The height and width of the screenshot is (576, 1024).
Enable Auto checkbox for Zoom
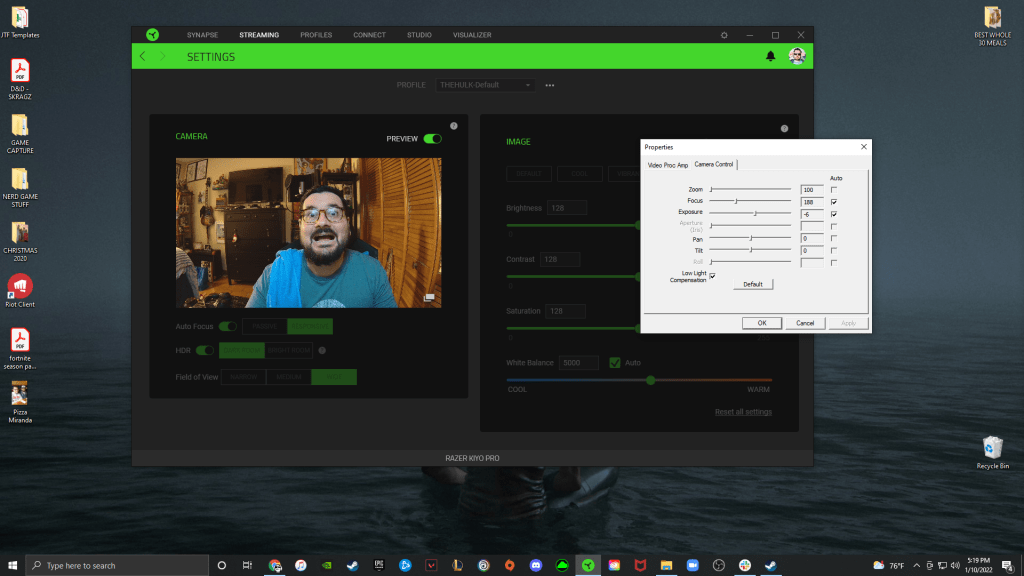[x=834, y=189]
